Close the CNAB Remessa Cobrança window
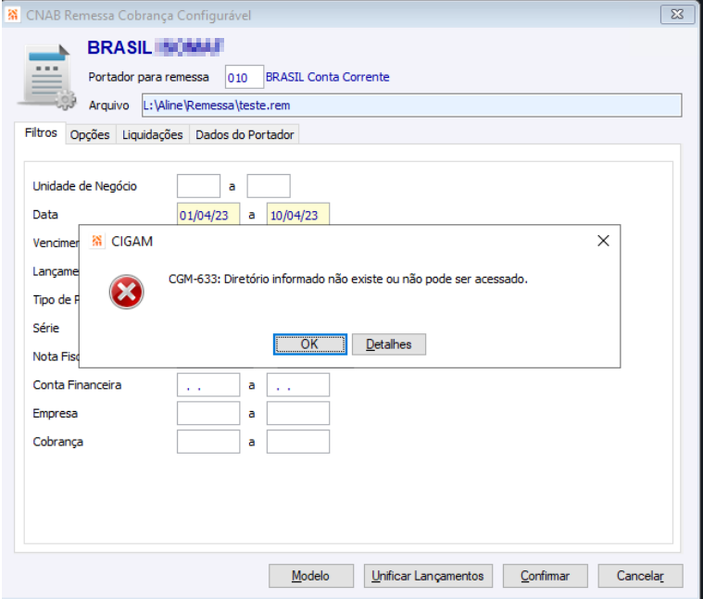 point(677,14)
